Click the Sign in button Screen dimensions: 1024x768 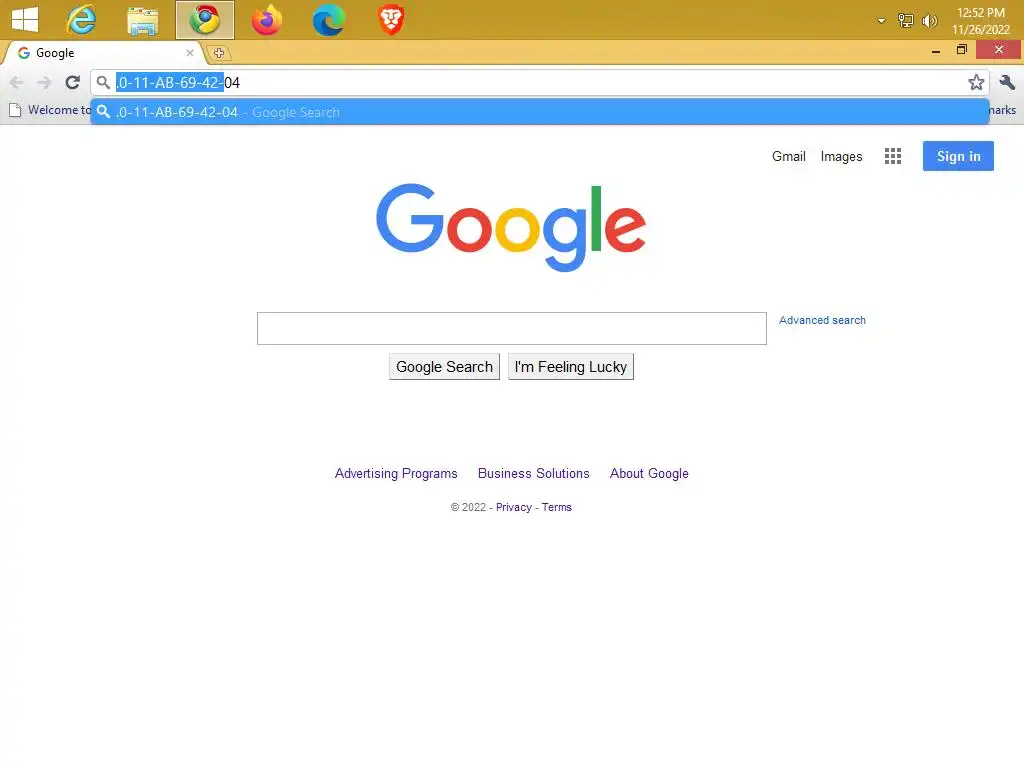[958, 156]
